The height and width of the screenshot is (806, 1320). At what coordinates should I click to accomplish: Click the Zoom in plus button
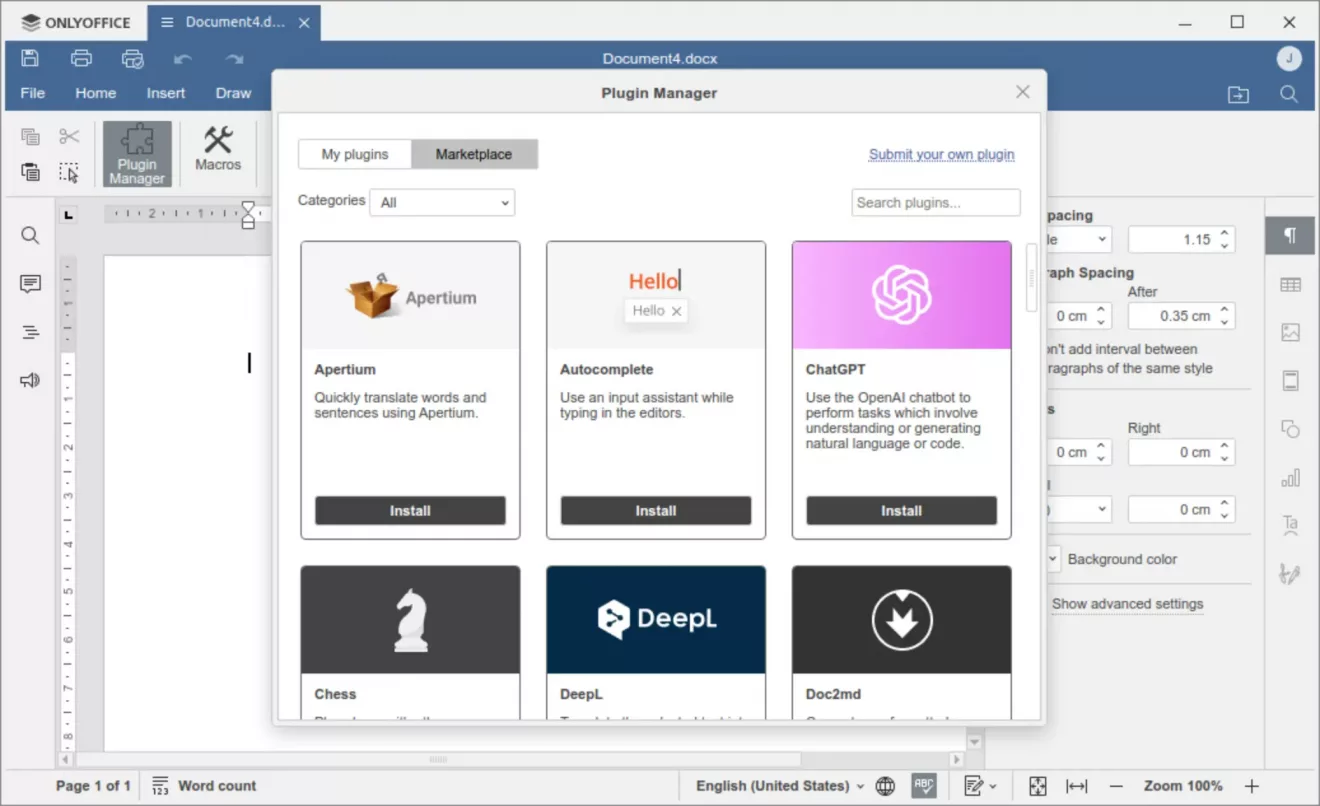pyautogui.click(x=1252, y=786)
